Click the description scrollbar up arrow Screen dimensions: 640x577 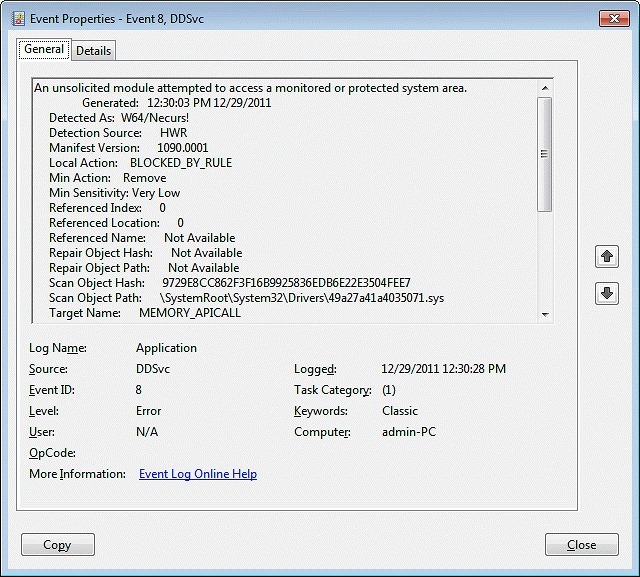545,87
